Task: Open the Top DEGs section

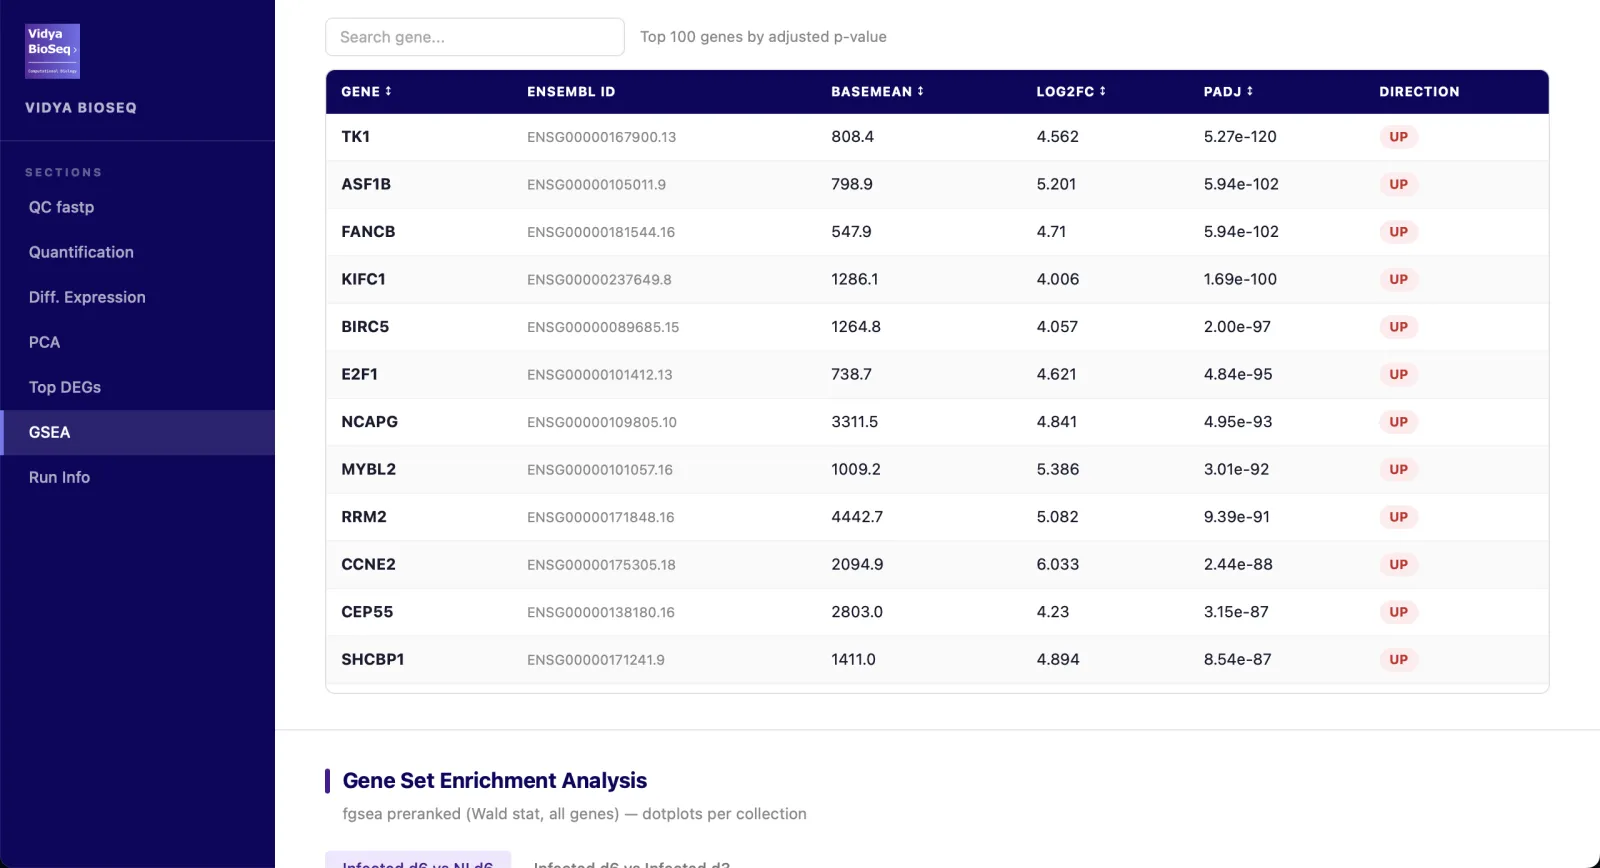Action: [137, 387]
